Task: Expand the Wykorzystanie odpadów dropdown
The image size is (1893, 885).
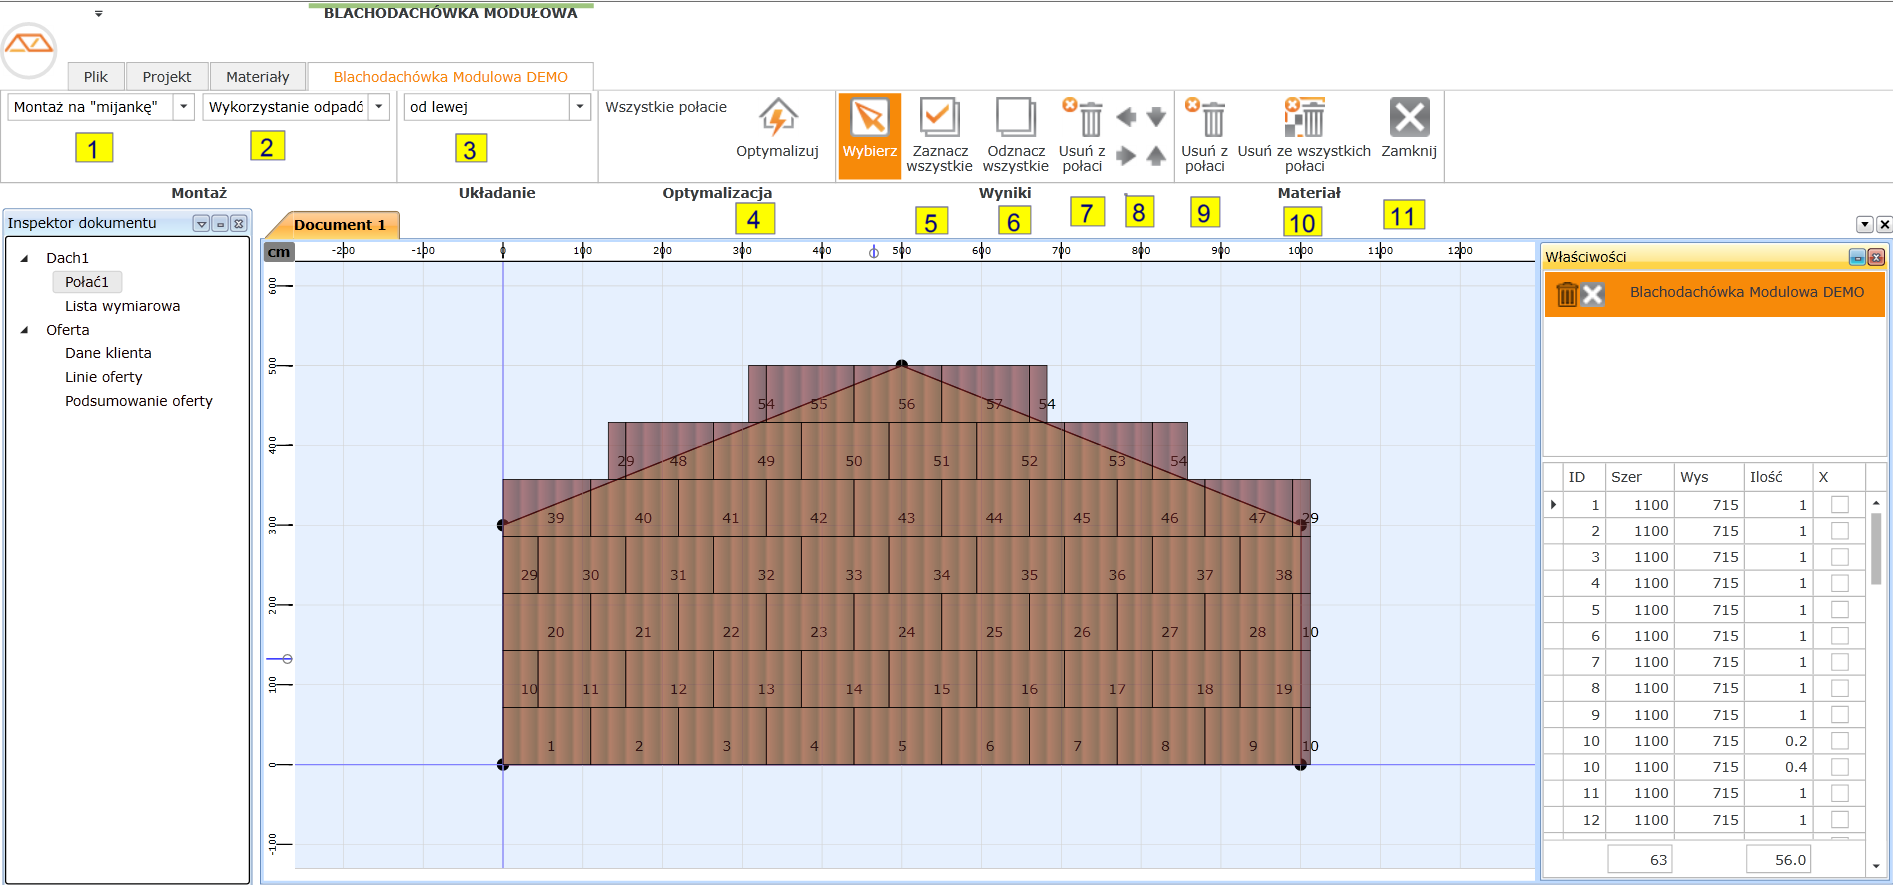Action: pos(379,107)
